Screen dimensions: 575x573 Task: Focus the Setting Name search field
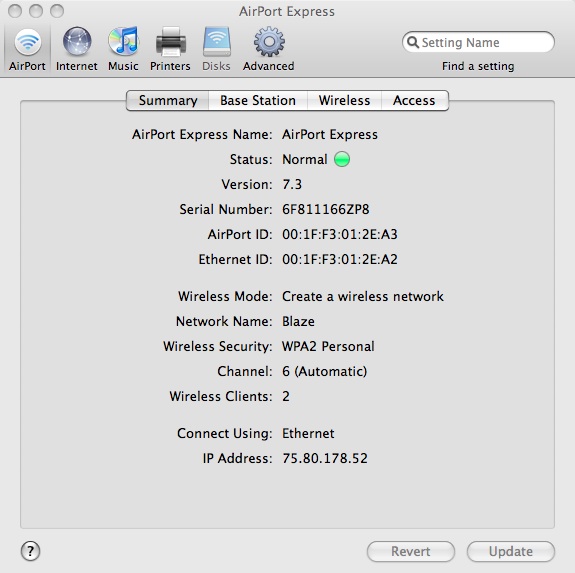pyautogui.click(x=478, y=42)
